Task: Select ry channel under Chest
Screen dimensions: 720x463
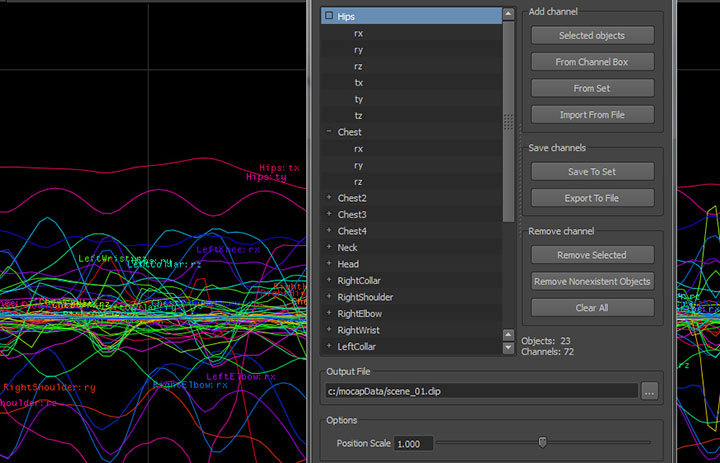Action: 359,165
